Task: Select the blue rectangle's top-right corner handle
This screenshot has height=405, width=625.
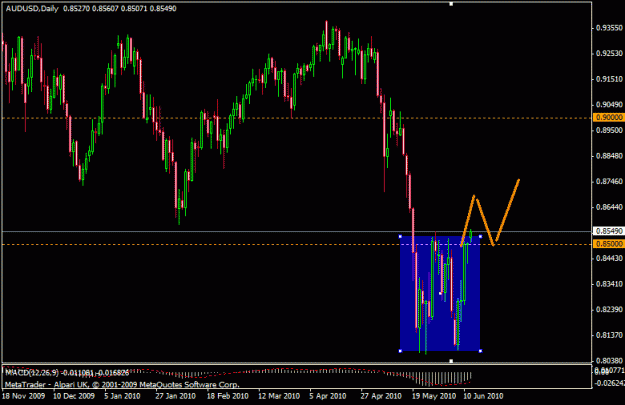Action: [x=480, y=236]
